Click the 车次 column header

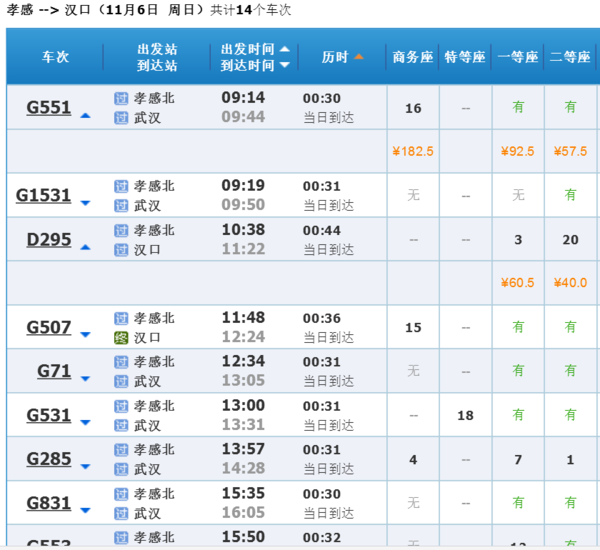pyautogui.click(x=55, y=57)
